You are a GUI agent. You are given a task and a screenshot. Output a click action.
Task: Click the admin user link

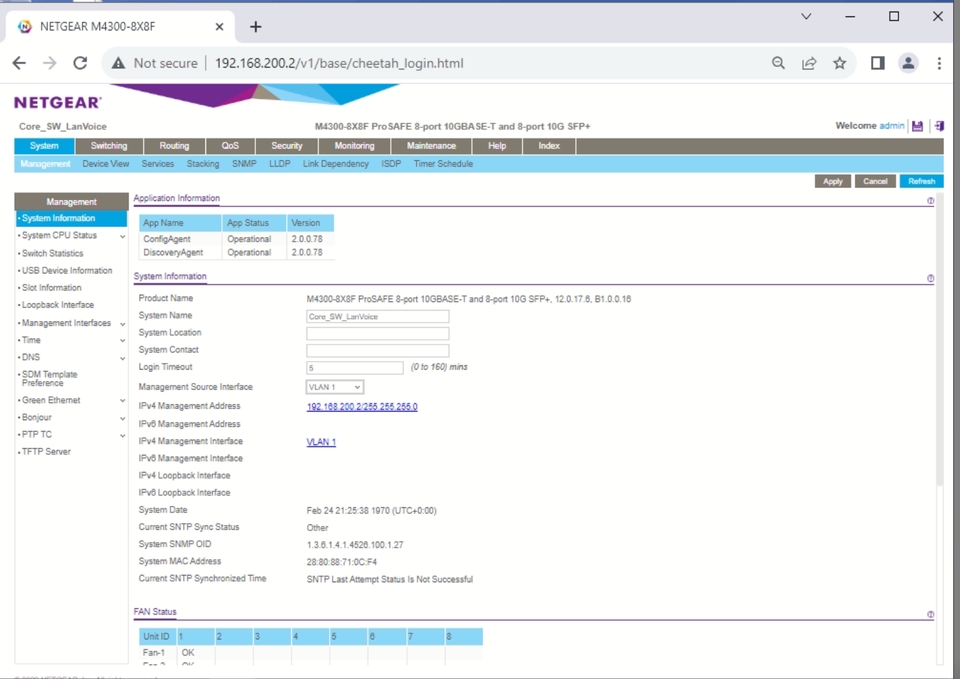(x=891, y=126)
